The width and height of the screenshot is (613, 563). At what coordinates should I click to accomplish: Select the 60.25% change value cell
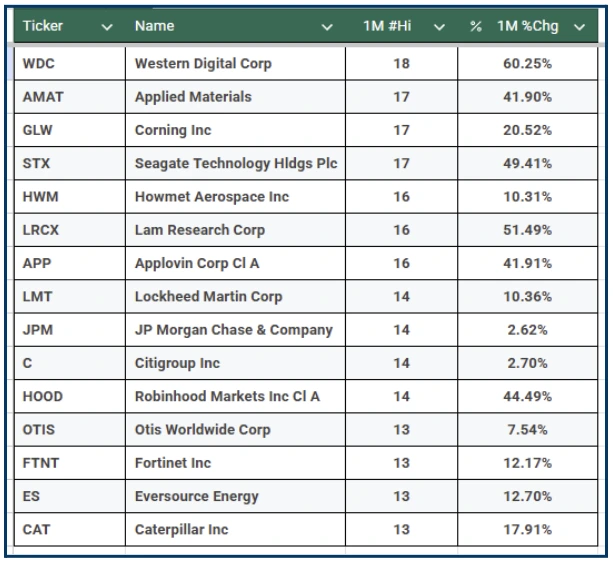click(x=529, y=64)
